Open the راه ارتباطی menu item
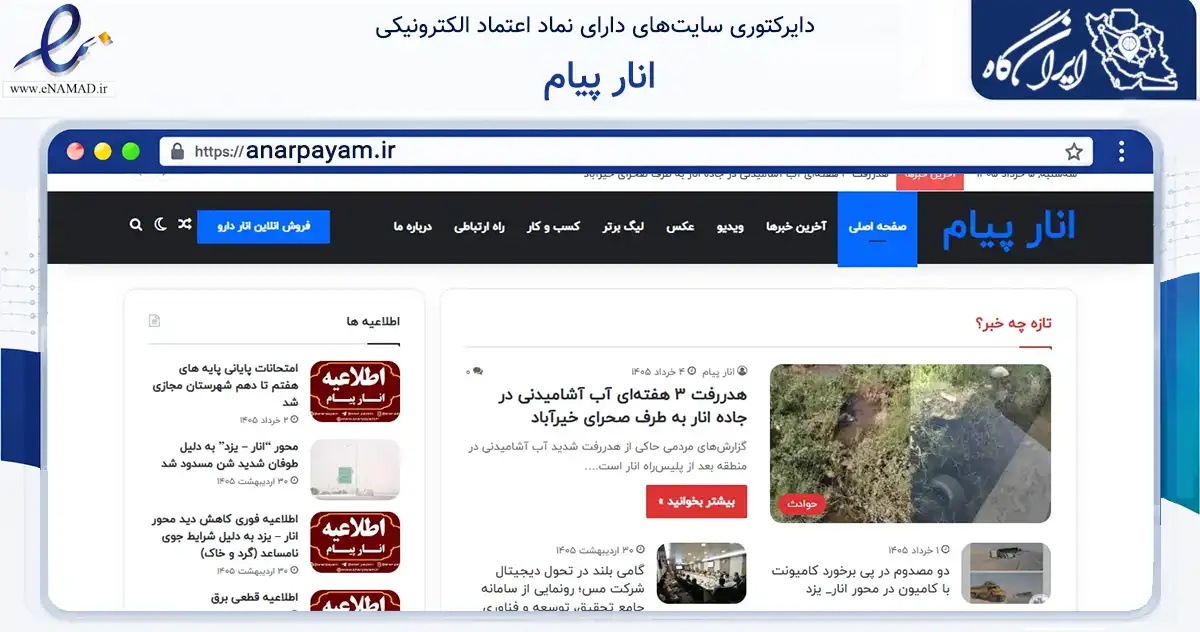Screen dimensions: 1200x632 coord(480,227)
